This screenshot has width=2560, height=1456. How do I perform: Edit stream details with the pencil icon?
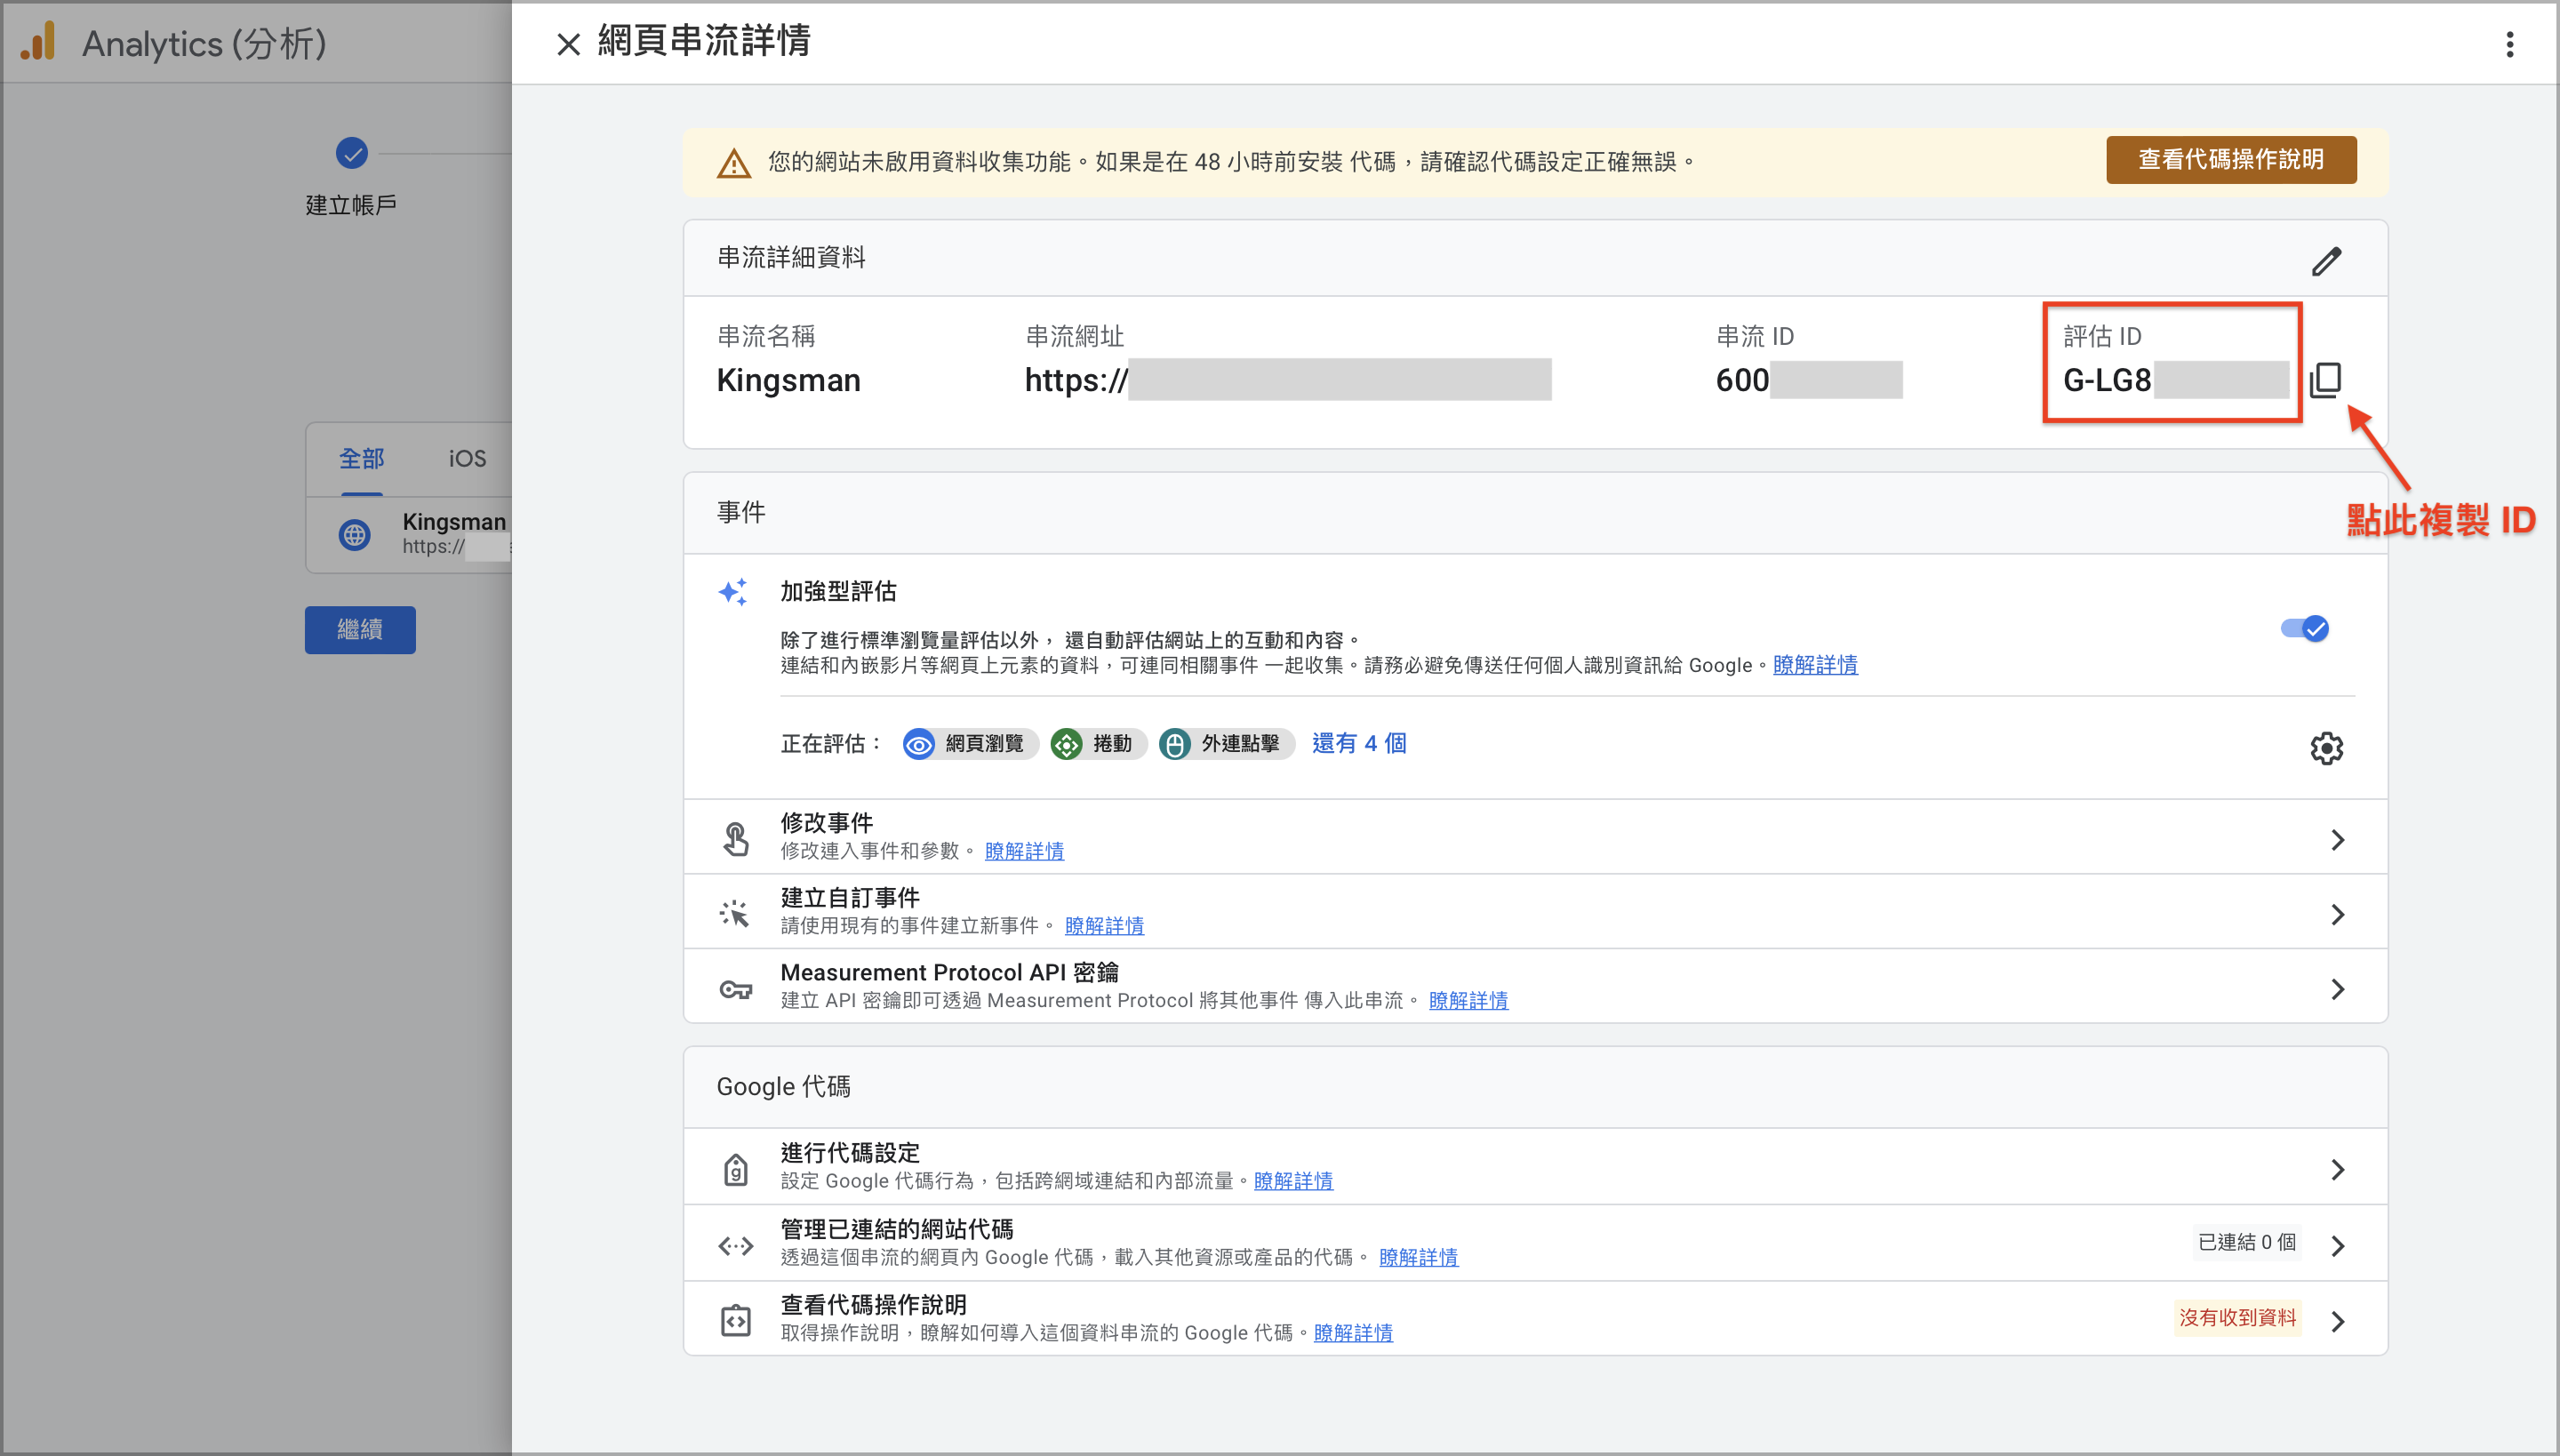tap(2326, 261)
